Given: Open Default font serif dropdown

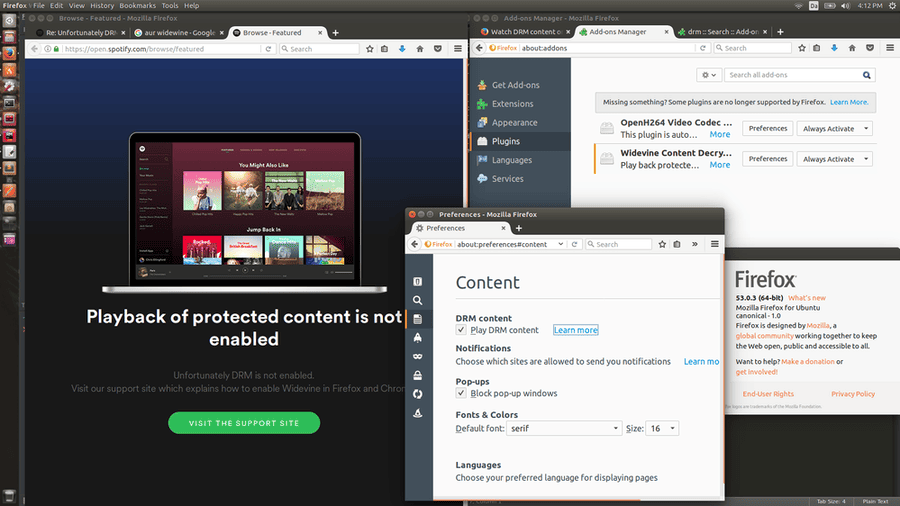Looking at the screenshot, I should pyautogui.click(x=564, y=429).
